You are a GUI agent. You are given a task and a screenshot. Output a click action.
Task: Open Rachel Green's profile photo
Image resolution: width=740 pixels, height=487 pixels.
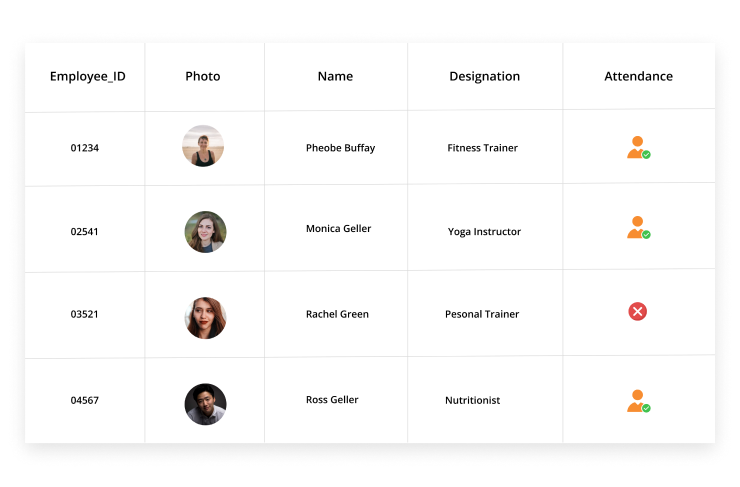205,318
